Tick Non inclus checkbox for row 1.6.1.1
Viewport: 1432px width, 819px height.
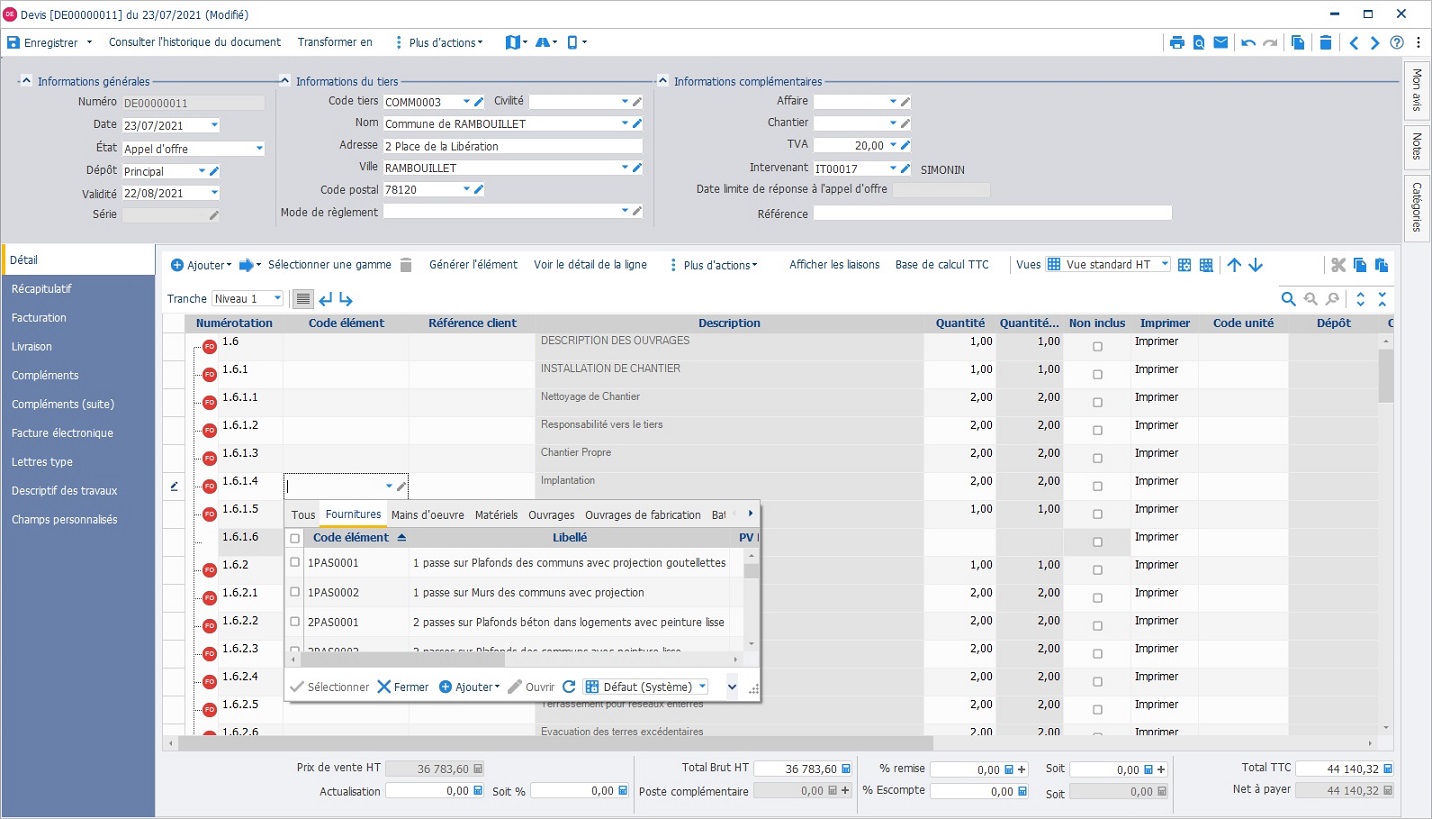pyautogui.click(x=1097, y=403)
